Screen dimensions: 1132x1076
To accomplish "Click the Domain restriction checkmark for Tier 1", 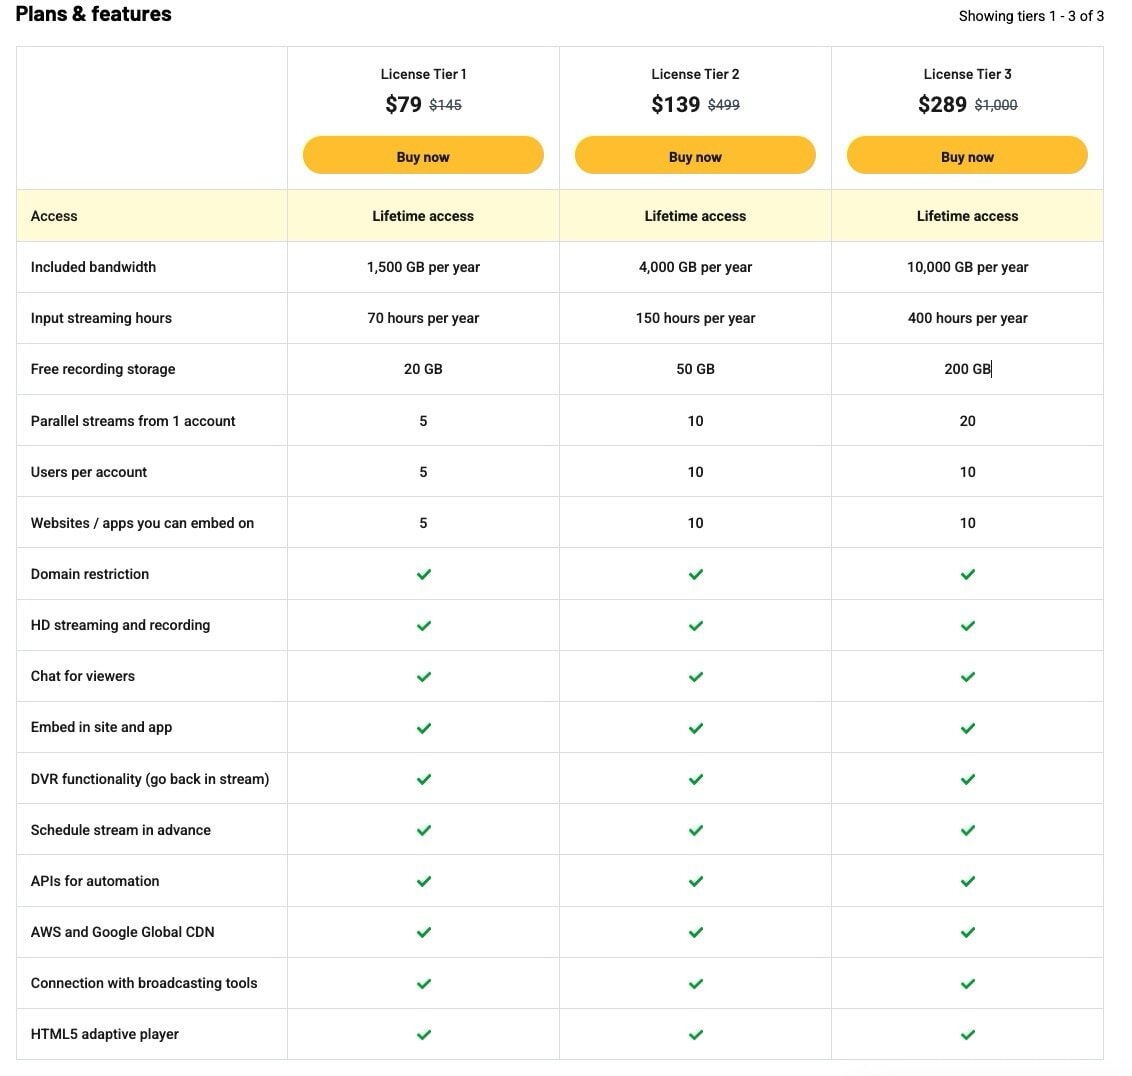I will click(423, 574).
